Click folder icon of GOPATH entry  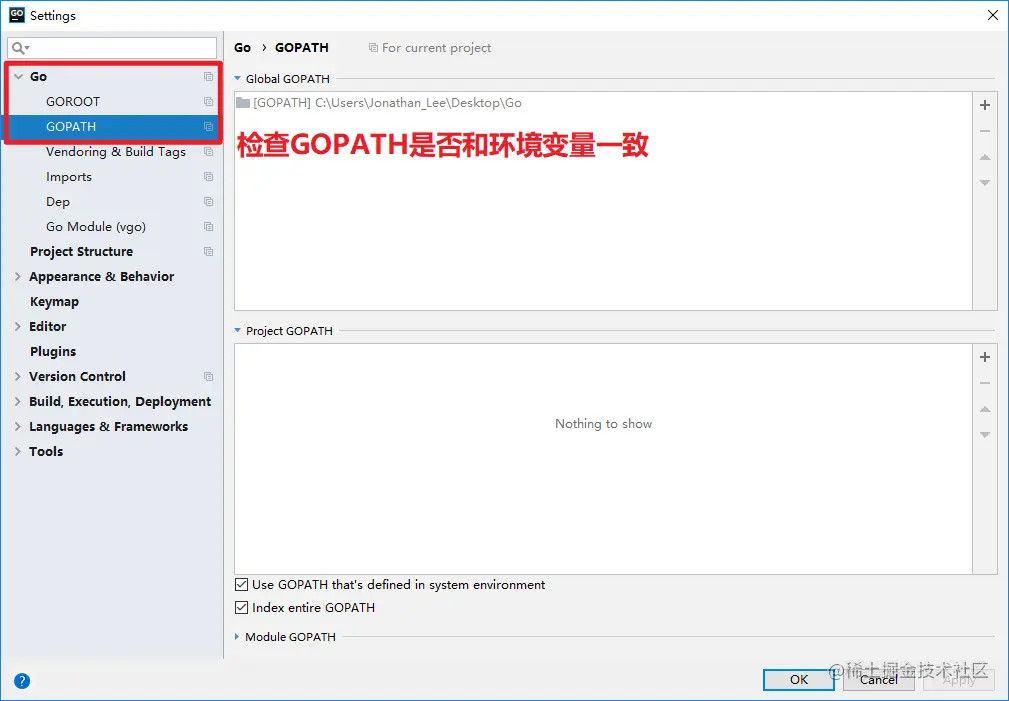tap(243, 103)
